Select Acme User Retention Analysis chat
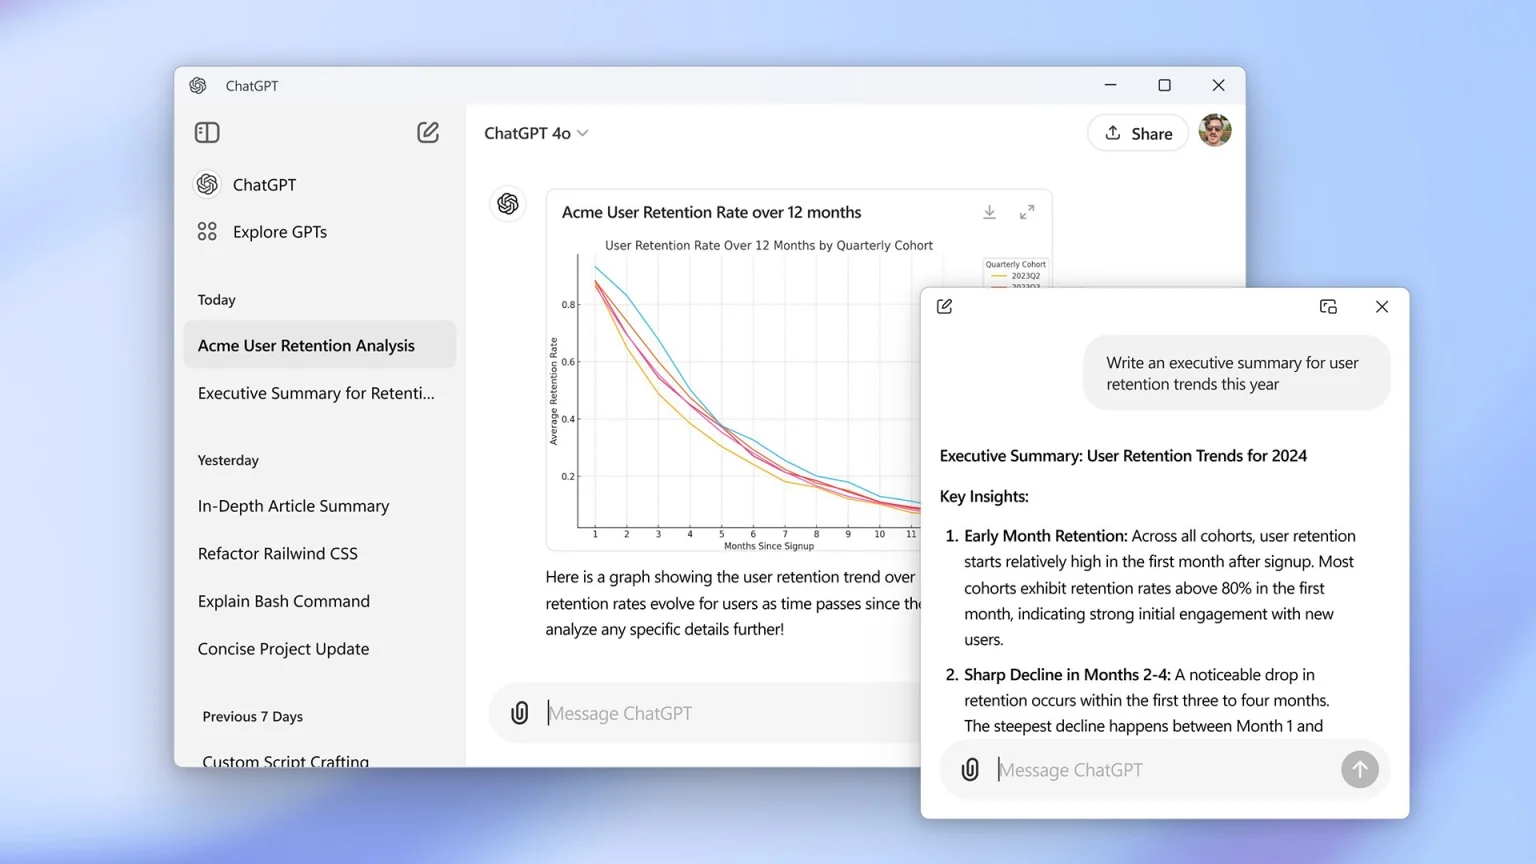This screenshot has width=1536, height=864. [320, 345]
